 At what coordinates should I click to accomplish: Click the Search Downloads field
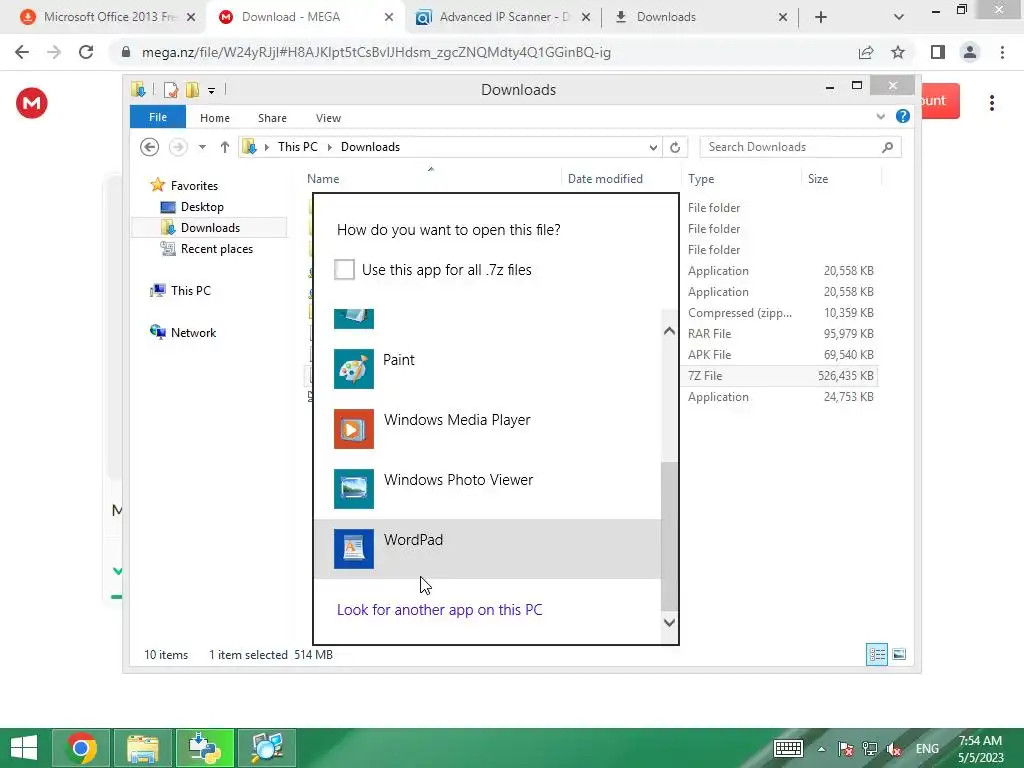tap(800, 147)
